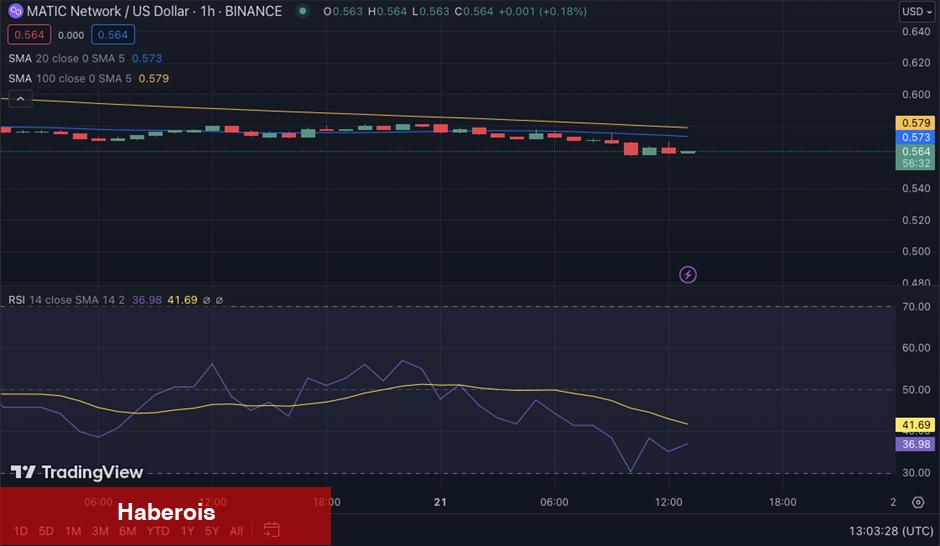
Task: Select YTD time range button
Action: click(x=158, y=531)
